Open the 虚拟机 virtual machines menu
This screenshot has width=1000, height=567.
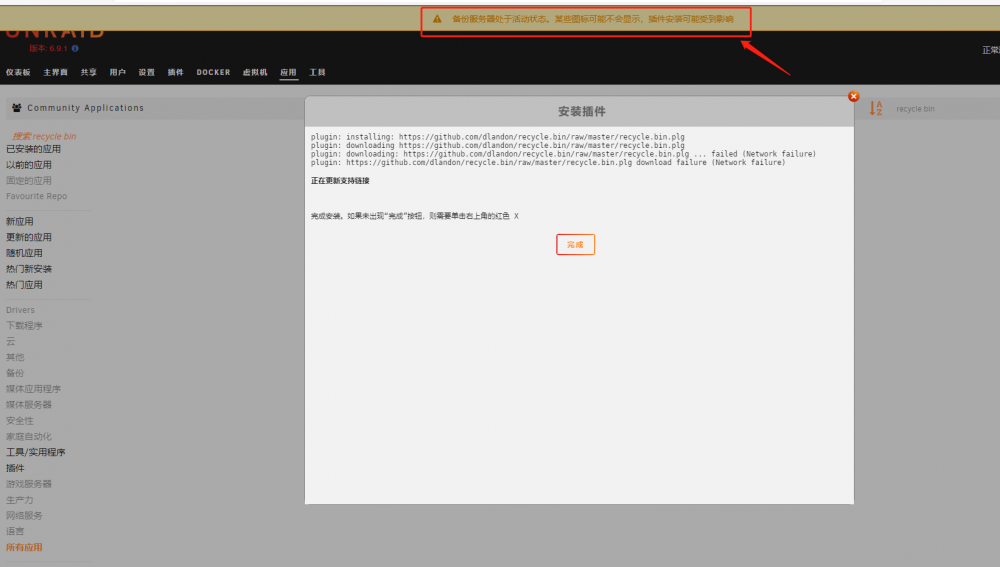pyautogui.click(x=255, y=72)
